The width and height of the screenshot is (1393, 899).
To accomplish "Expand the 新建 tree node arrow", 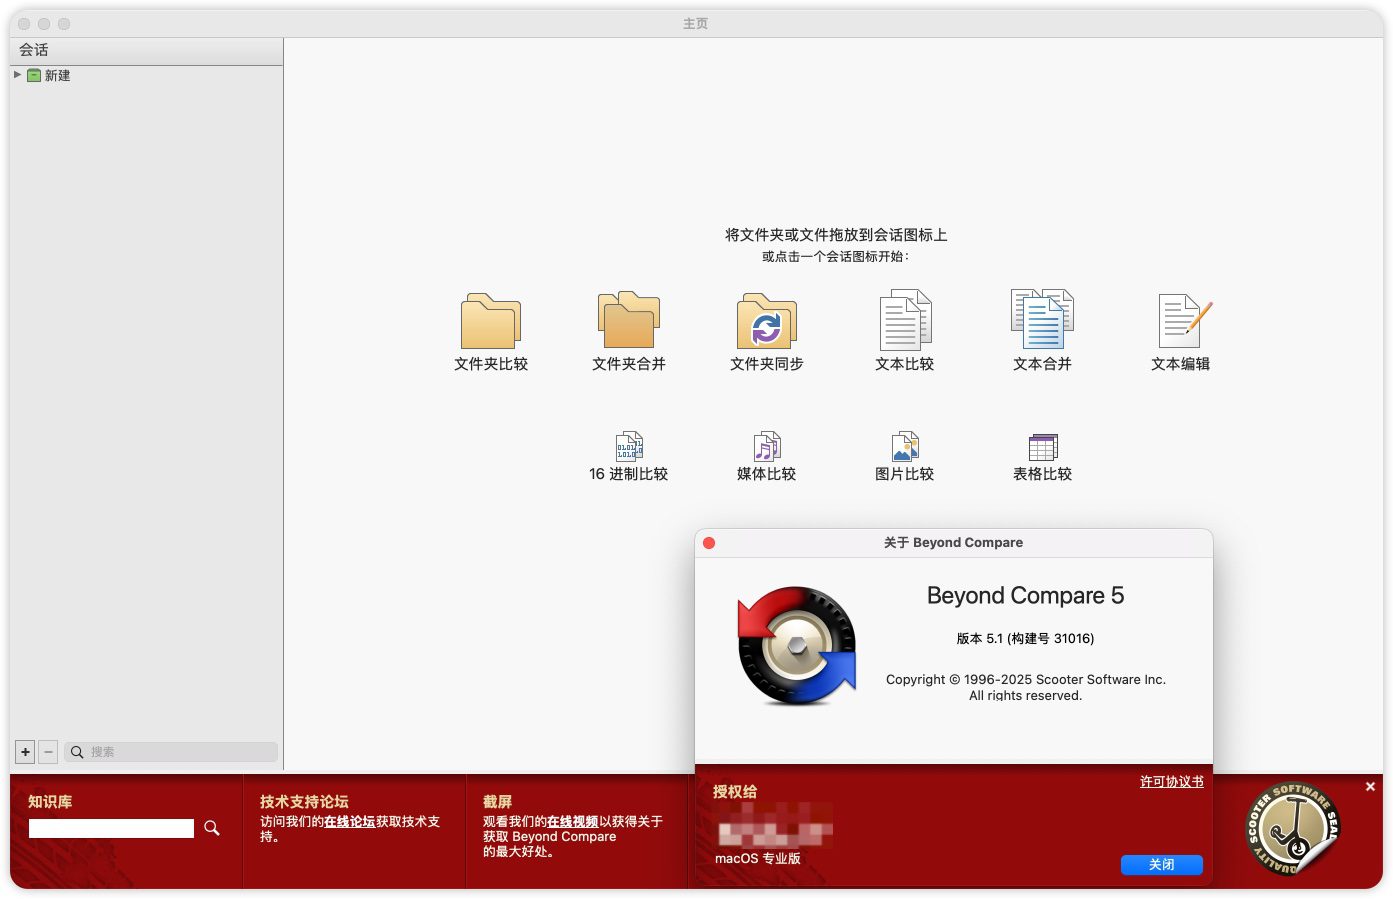I will pyautogui.click(x=17, y=75).
